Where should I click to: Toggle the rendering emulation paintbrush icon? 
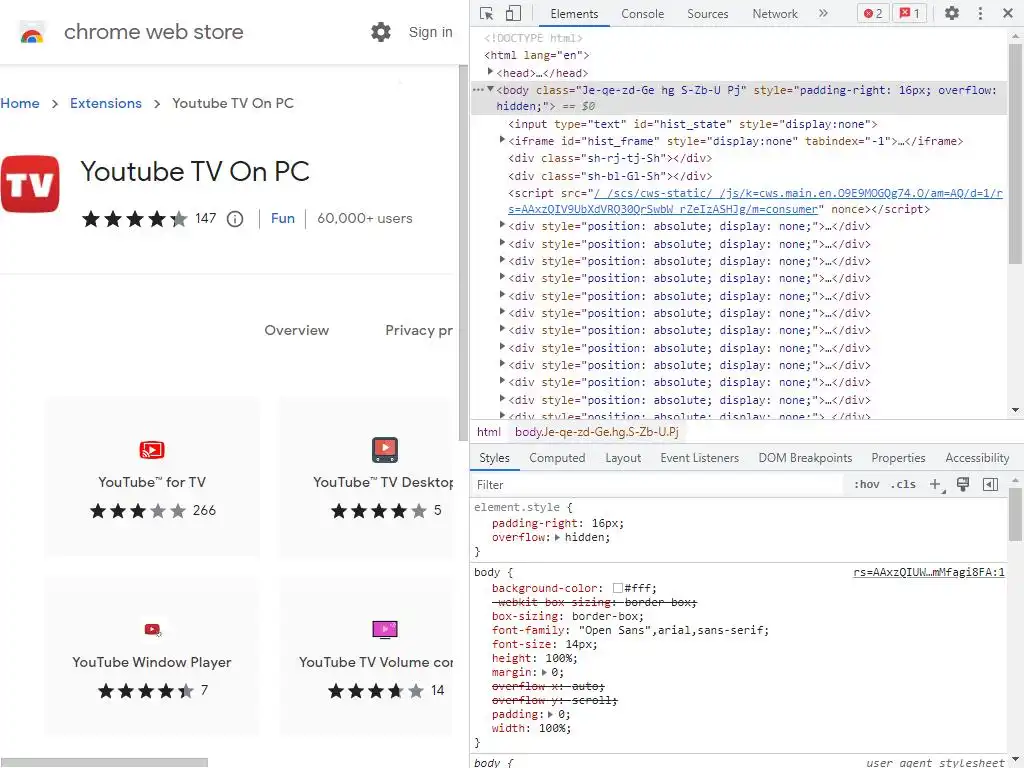click(x=963, y=484)
